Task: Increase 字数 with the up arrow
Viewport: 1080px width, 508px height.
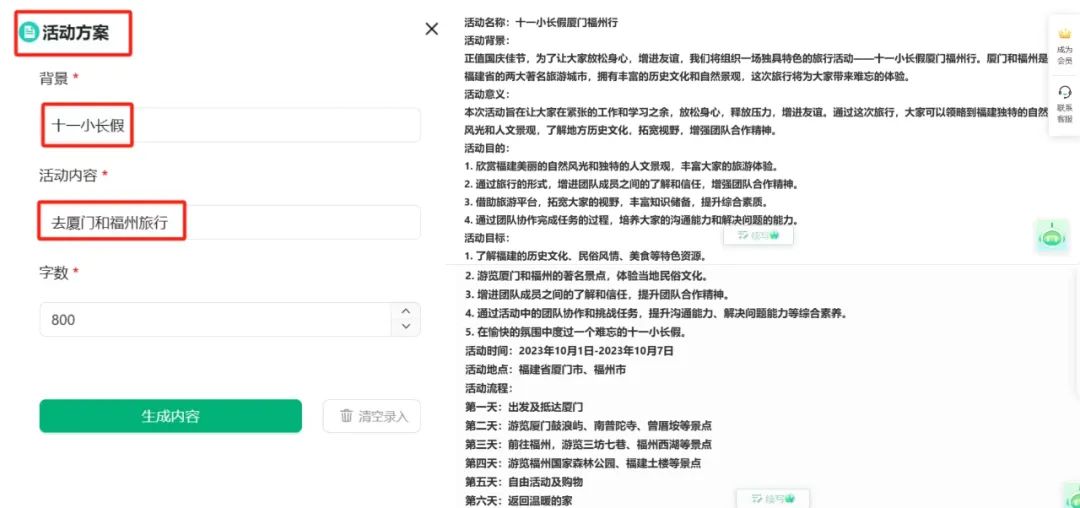Action: click(405, 312)
